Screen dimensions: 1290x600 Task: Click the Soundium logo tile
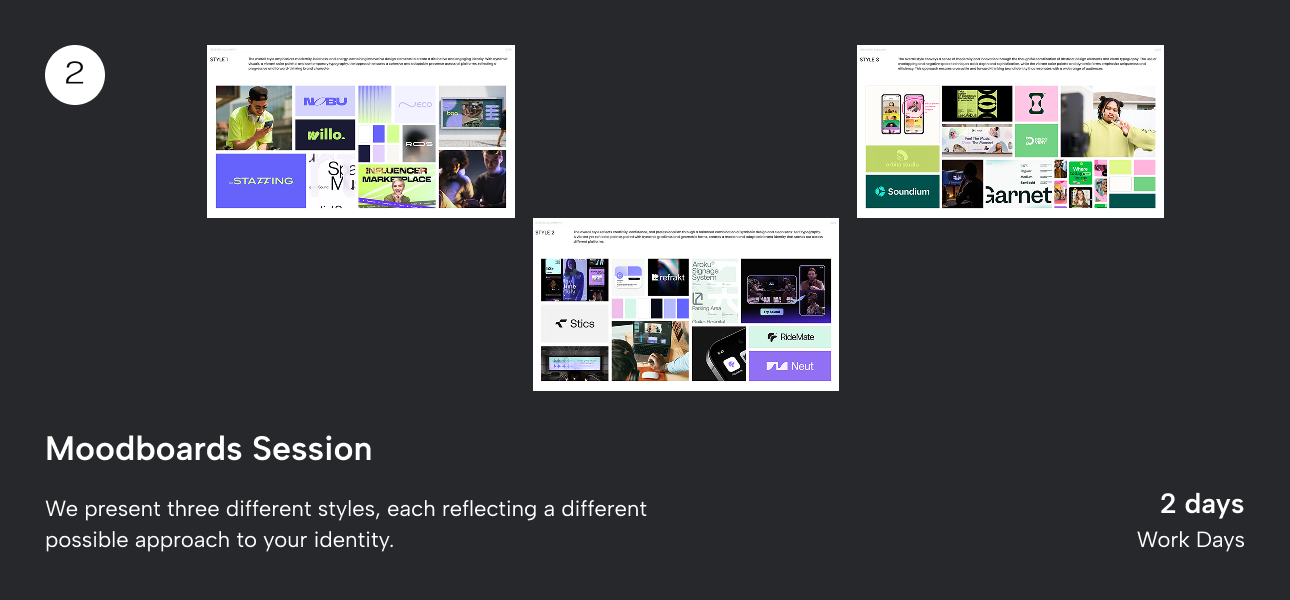(x=902, y=191)
